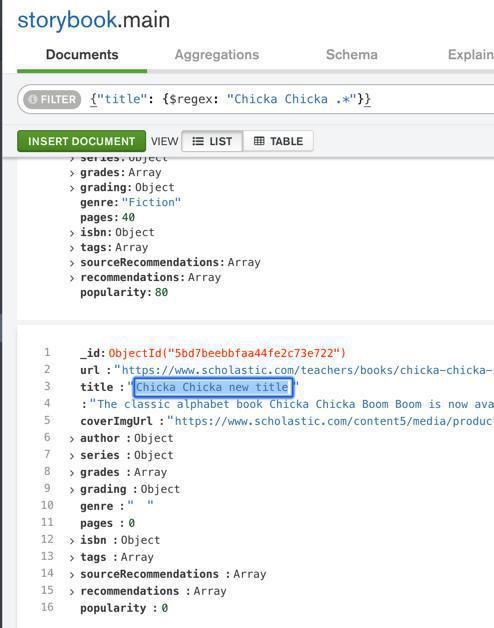Click the popularity value 80
Viewport: 494px width, 628px height.
pyautogui.click(x=161, y=292)
